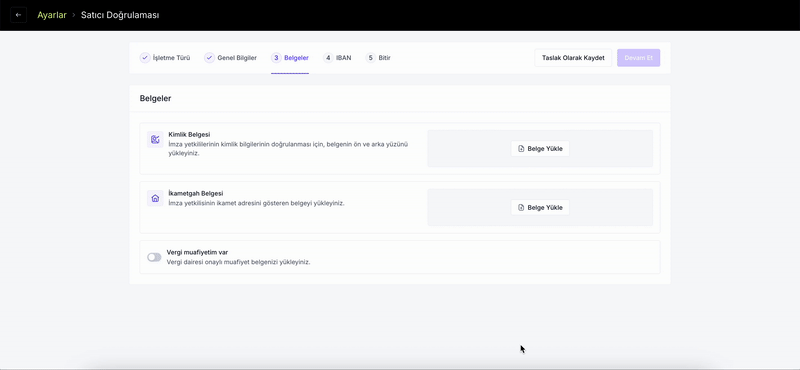Click the Vergi dairesi onaylı muafiyet description
The width and height of the screenshot is (800, 370).
[x=238, y=262]
